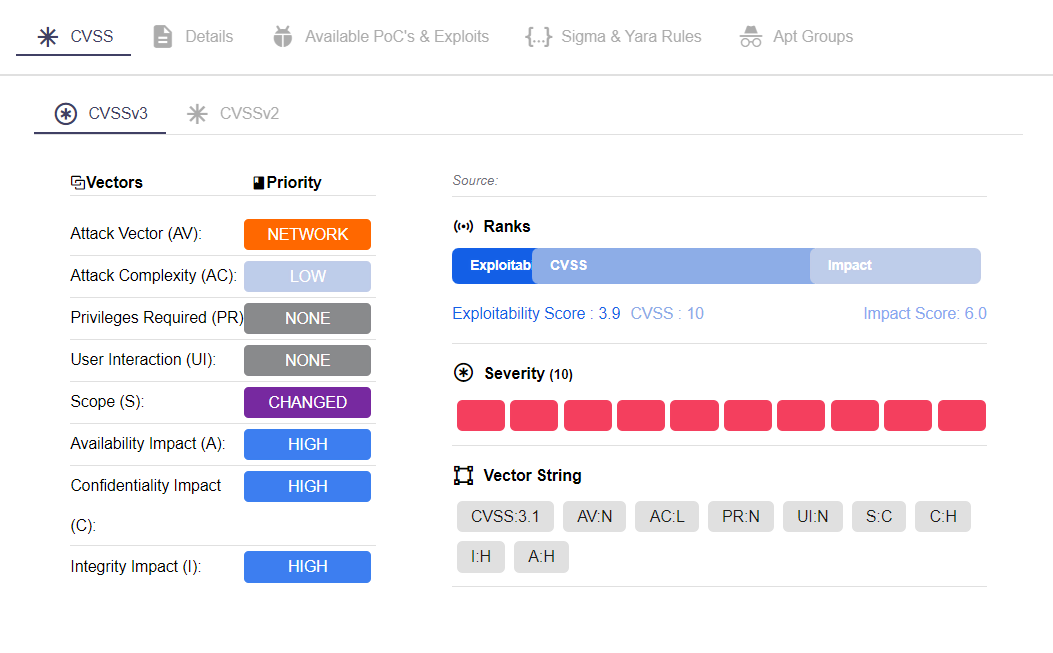Click the Exploitability segment of the Ranks bar
Image resolution: width=1053 pixels, height=653 pixels.
tap(492, 265)
